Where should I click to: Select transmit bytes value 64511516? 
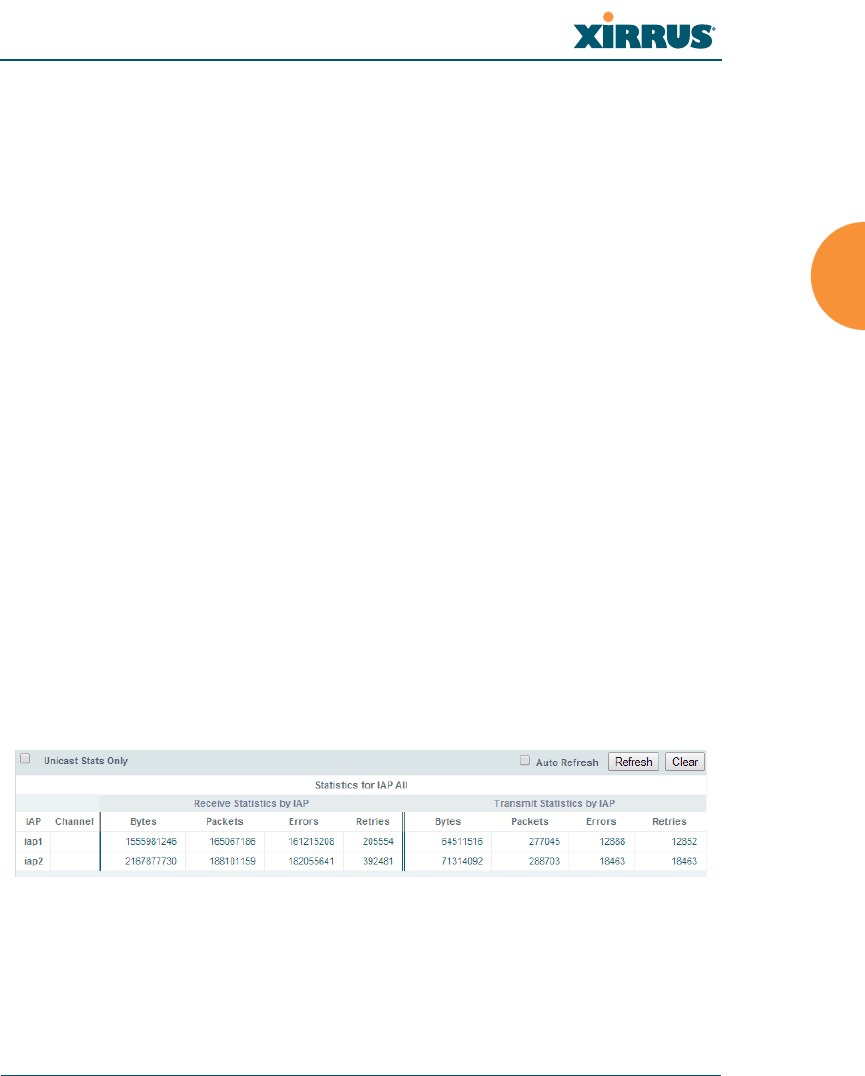(462, 841)
